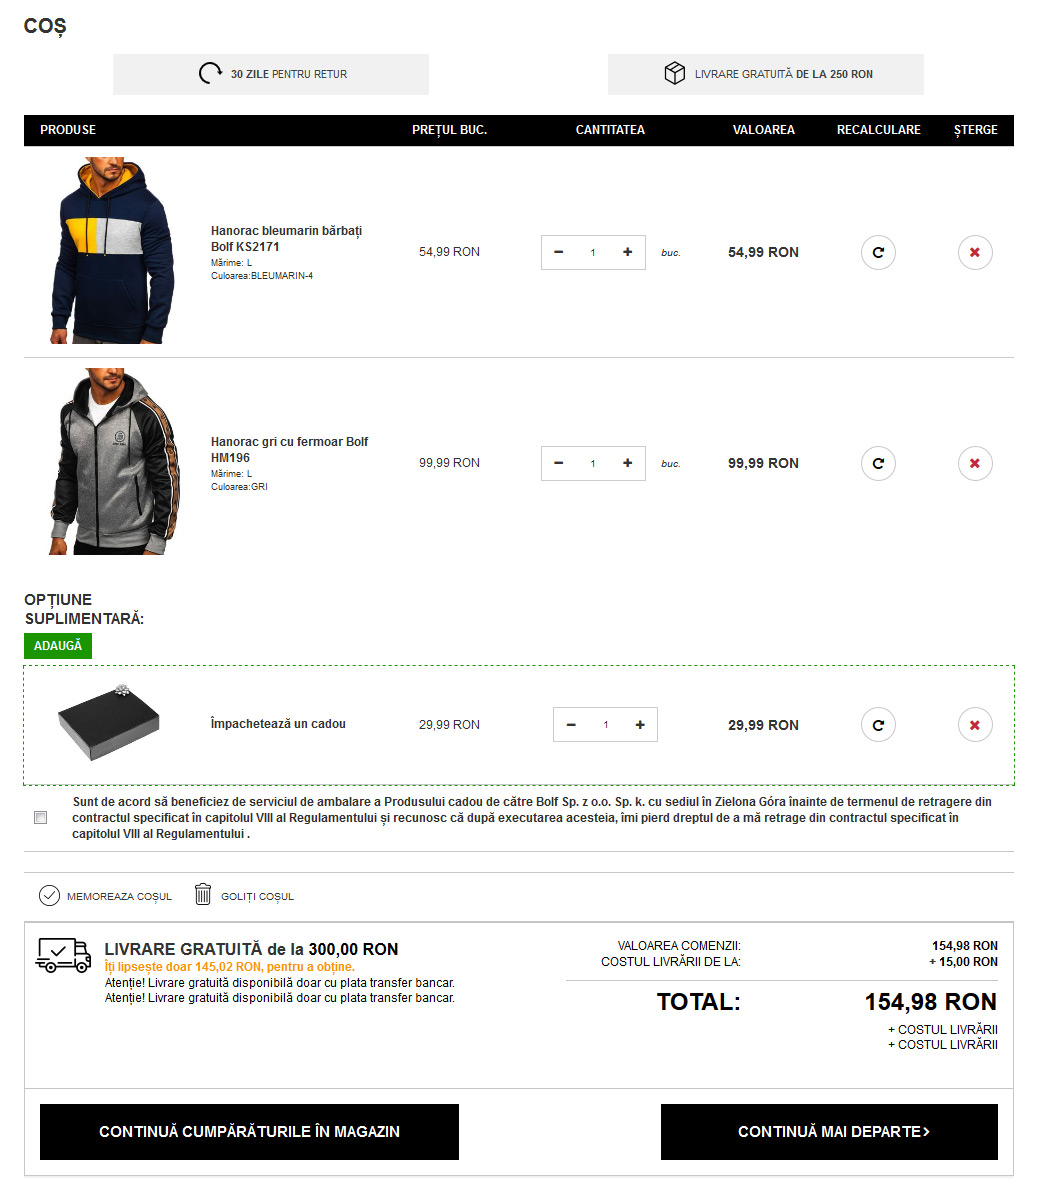Decrease quantity of gift wrapping
This screenshot has width=1038, height=1200.
[571, 725]
